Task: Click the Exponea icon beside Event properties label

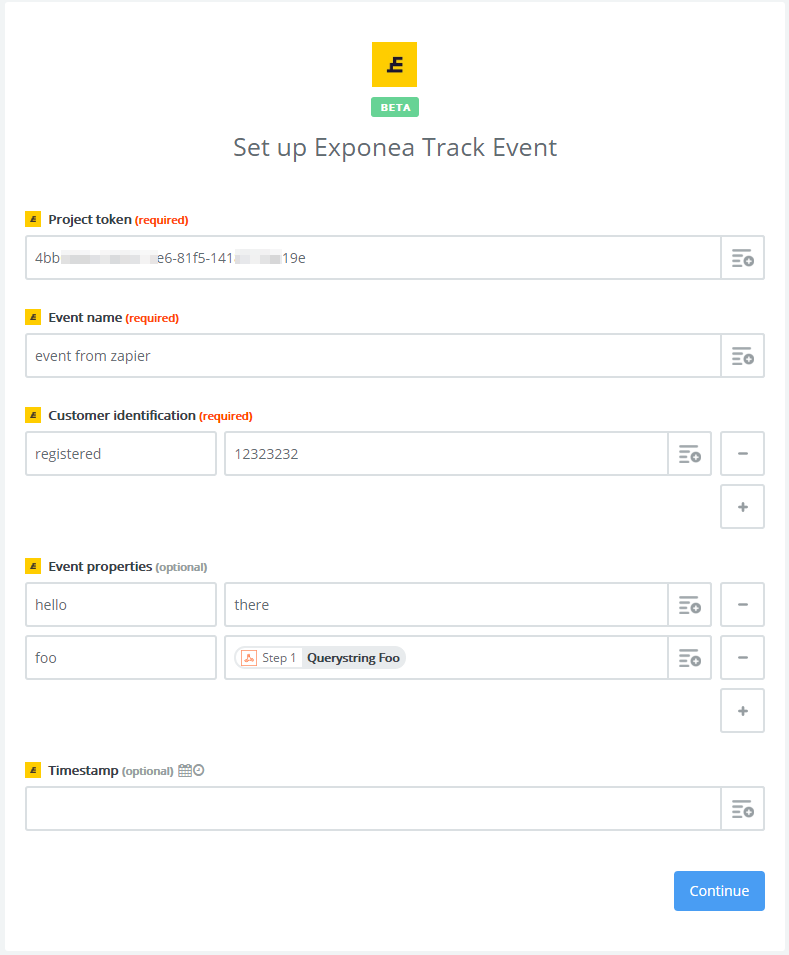Action: tap(33, 566)
